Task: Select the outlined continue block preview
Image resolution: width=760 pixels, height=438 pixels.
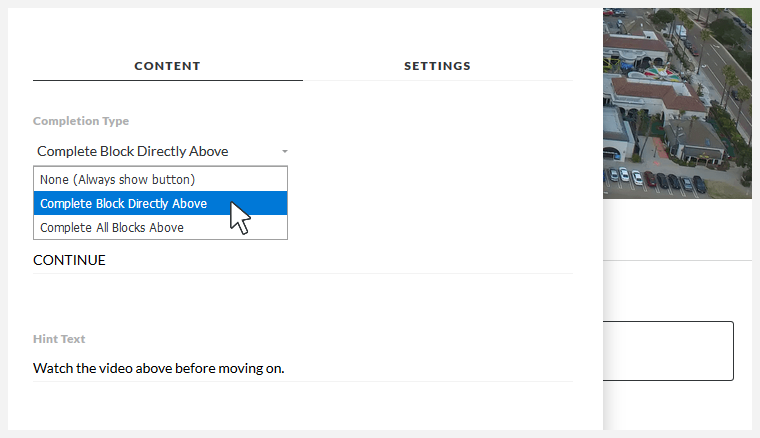Action: tap(668, 351)
